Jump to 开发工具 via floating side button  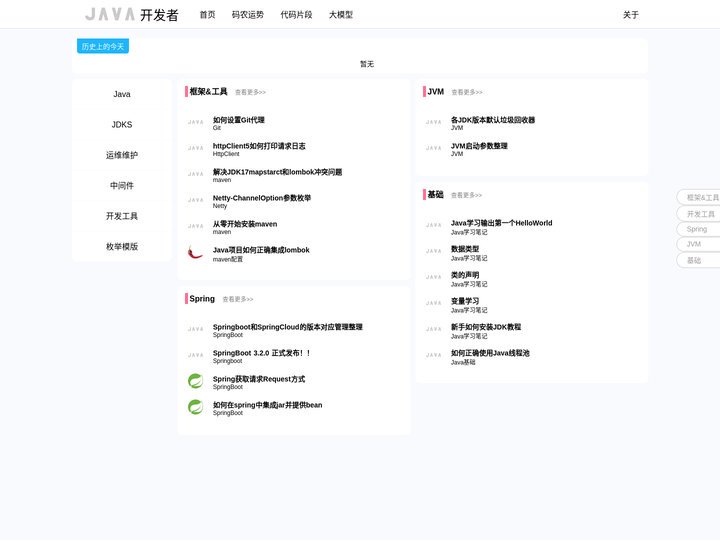tap(698, 214)
